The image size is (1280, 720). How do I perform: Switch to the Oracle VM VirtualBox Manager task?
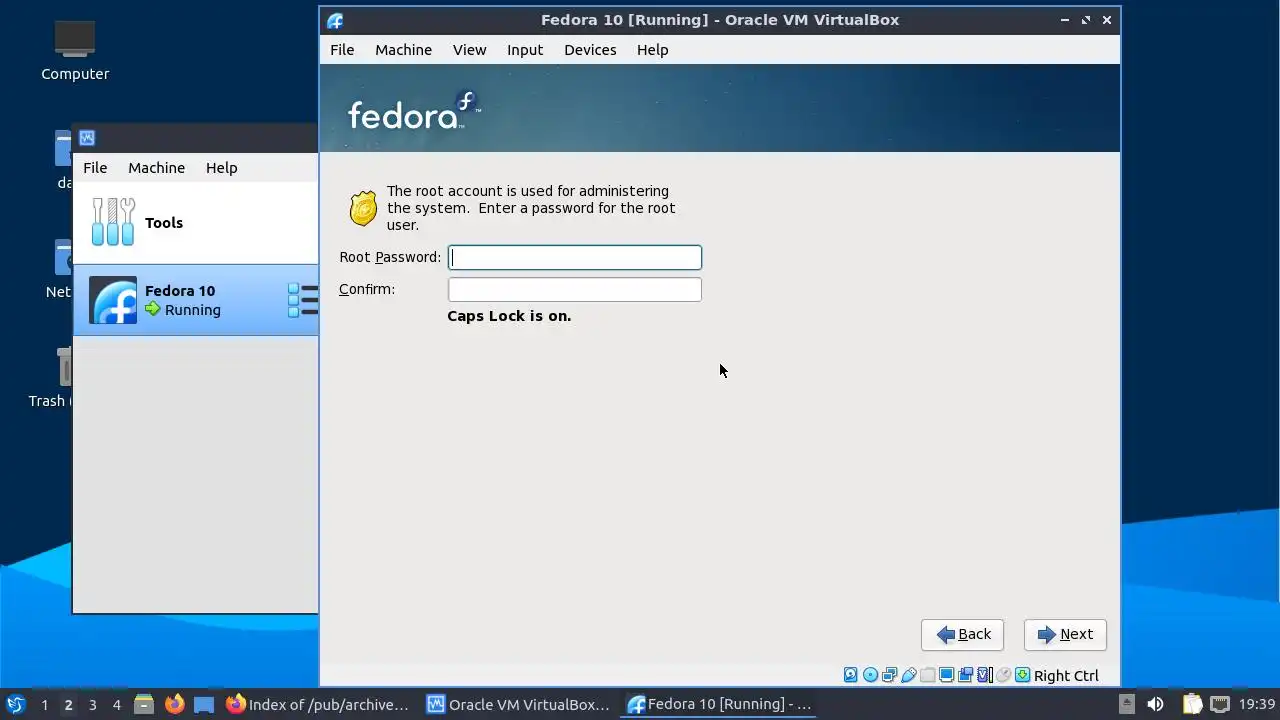coord(518,704)
